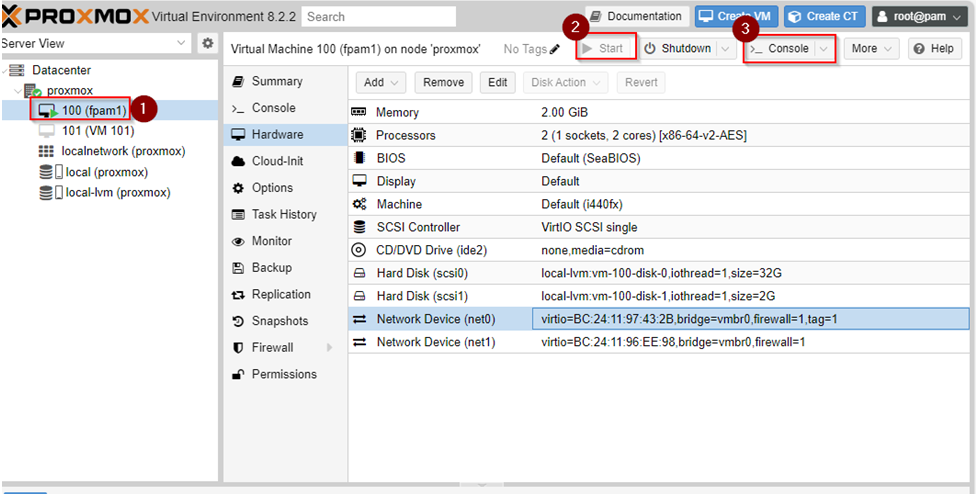Open the Add hardware dropdown
Image resolution: width=976 pixels, height=494 pixels.
pyautogui.click(x=380, y=82)
